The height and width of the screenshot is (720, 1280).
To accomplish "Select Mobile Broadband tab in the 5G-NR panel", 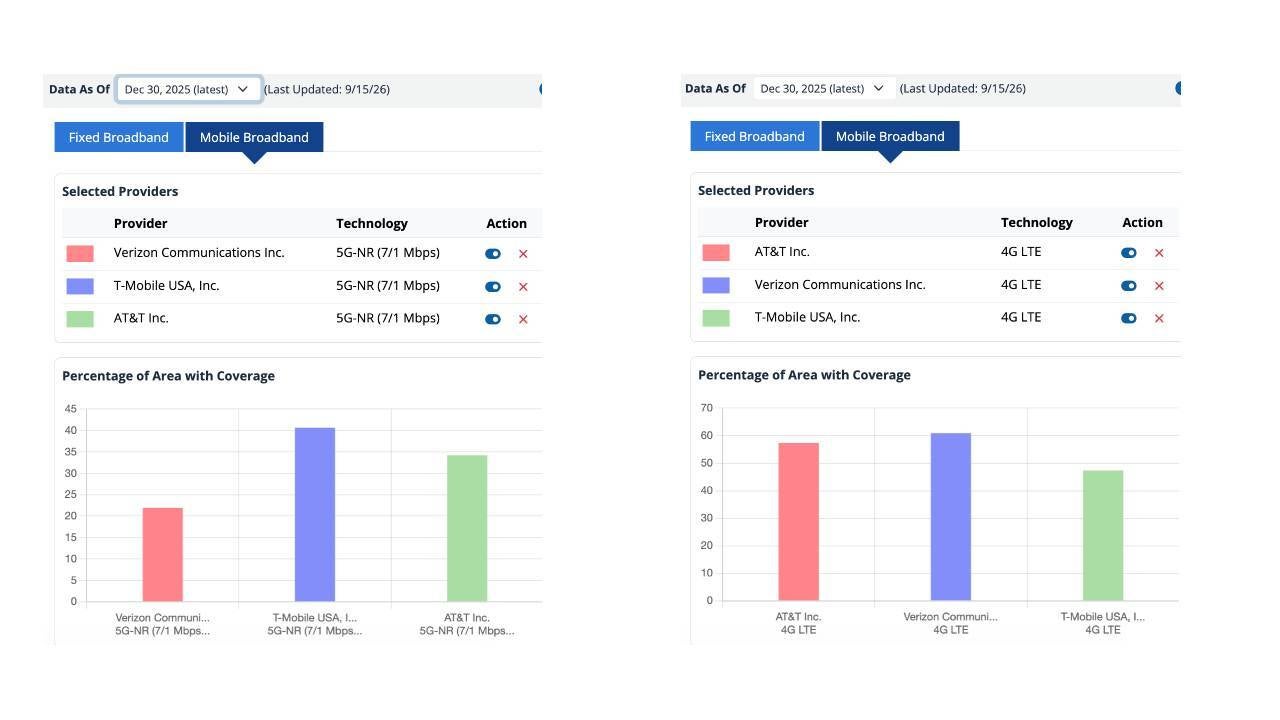I will 254,137.
